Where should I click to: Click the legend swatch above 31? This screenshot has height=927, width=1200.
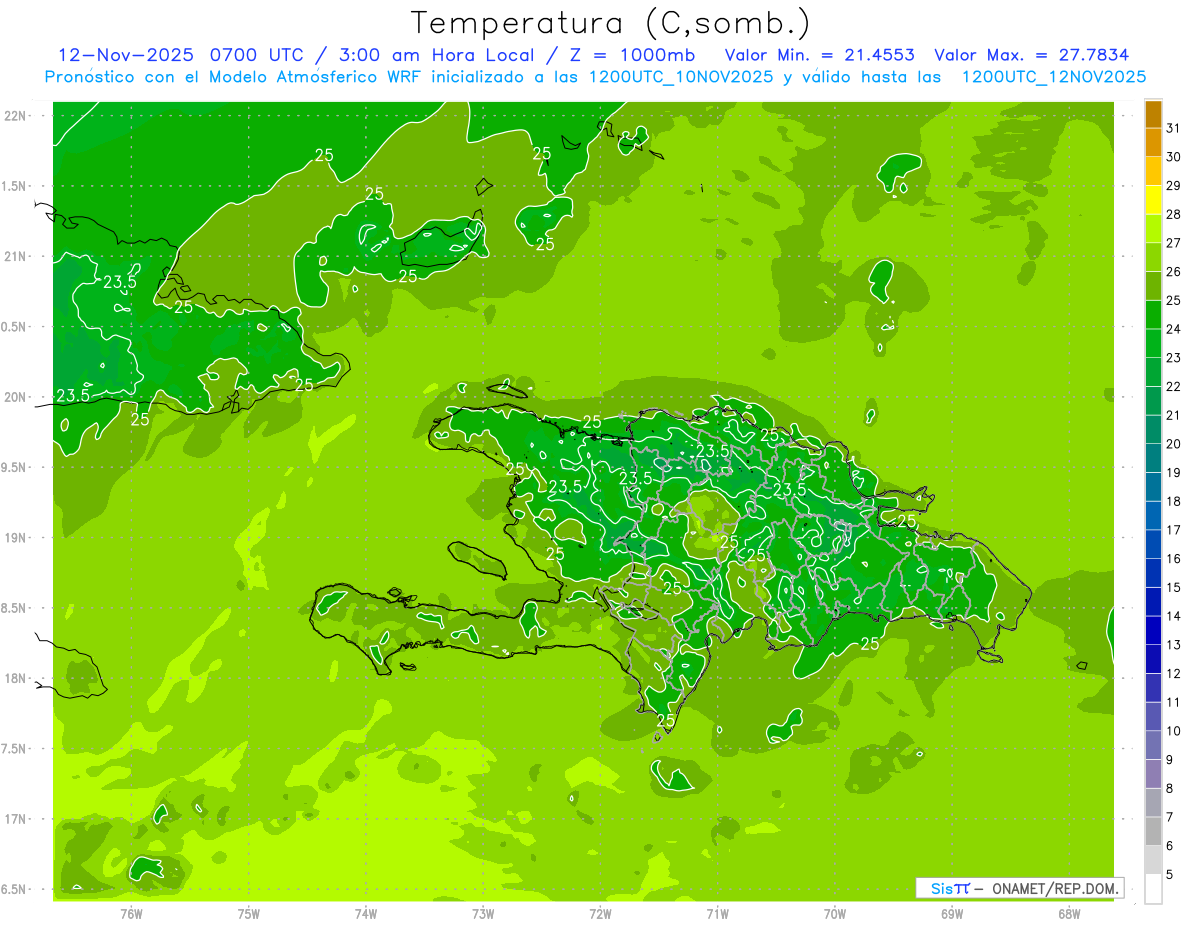(1153, 115)
